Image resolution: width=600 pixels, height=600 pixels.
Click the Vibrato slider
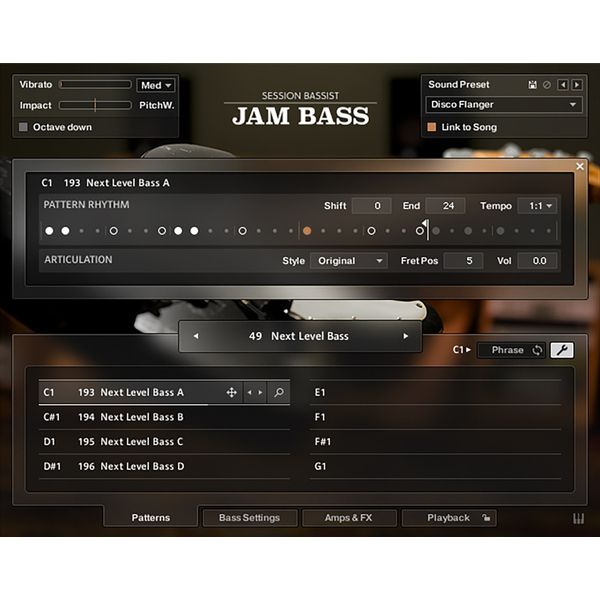95,85
